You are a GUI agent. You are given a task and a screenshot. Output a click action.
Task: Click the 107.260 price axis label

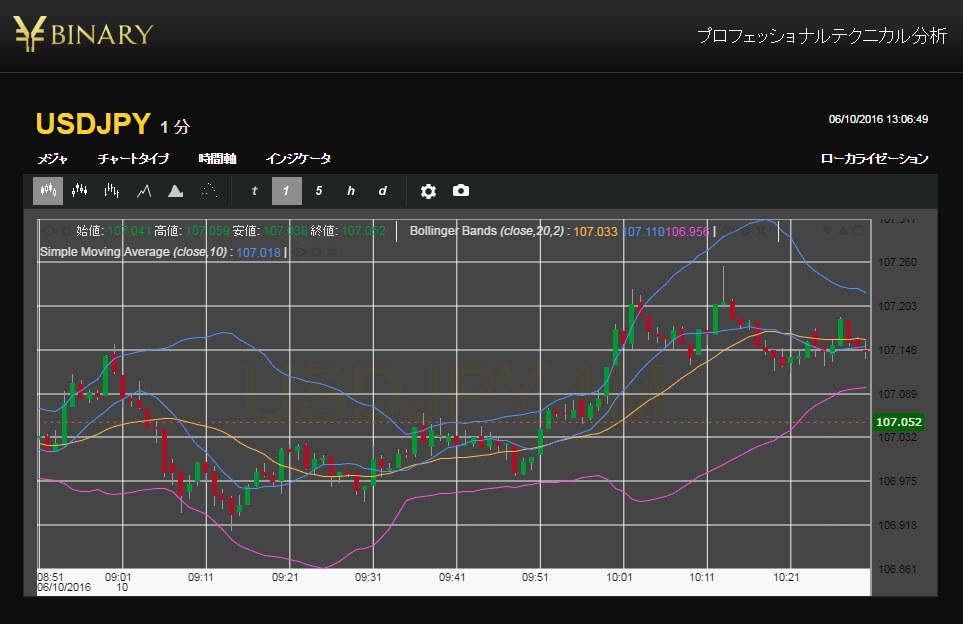[897, 262]
